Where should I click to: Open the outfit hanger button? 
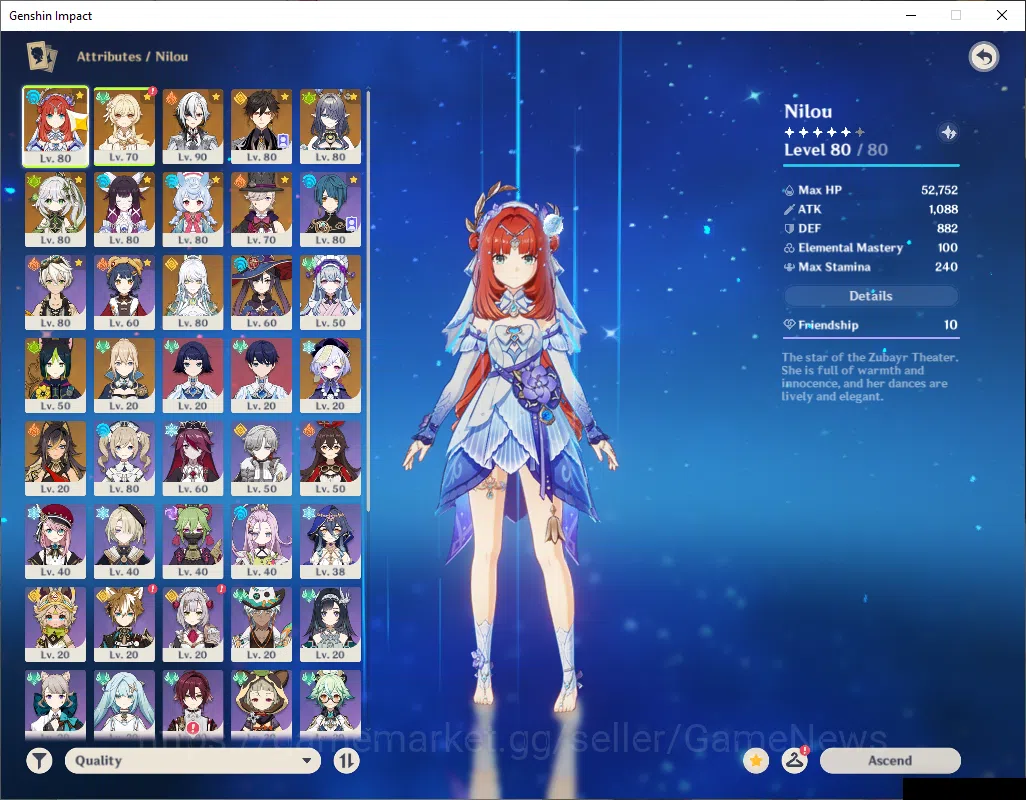pyautogui.click(x=795, y=761)
